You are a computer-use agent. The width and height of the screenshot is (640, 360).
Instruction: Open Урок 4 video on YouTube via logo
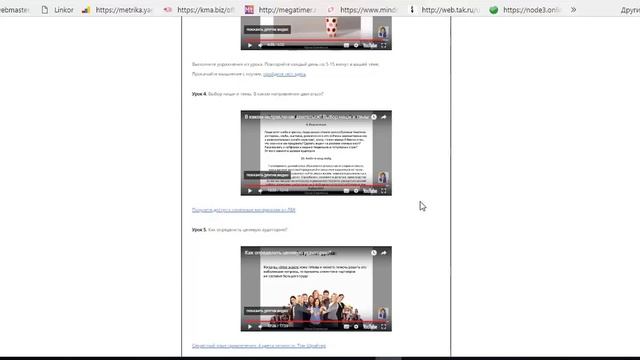[370, 191]
